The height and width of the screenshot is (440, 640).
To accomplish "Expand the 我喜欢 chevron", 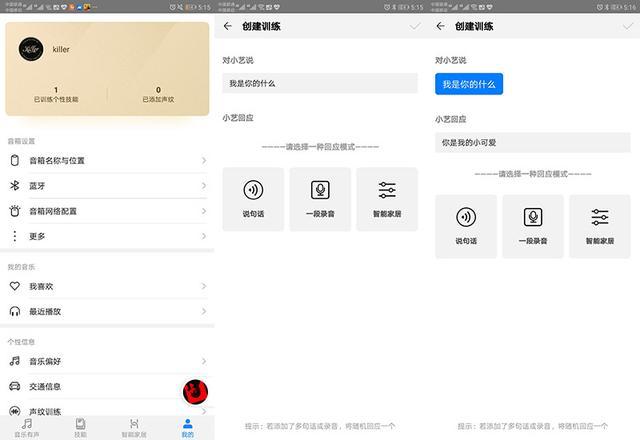I will point(204,286).
